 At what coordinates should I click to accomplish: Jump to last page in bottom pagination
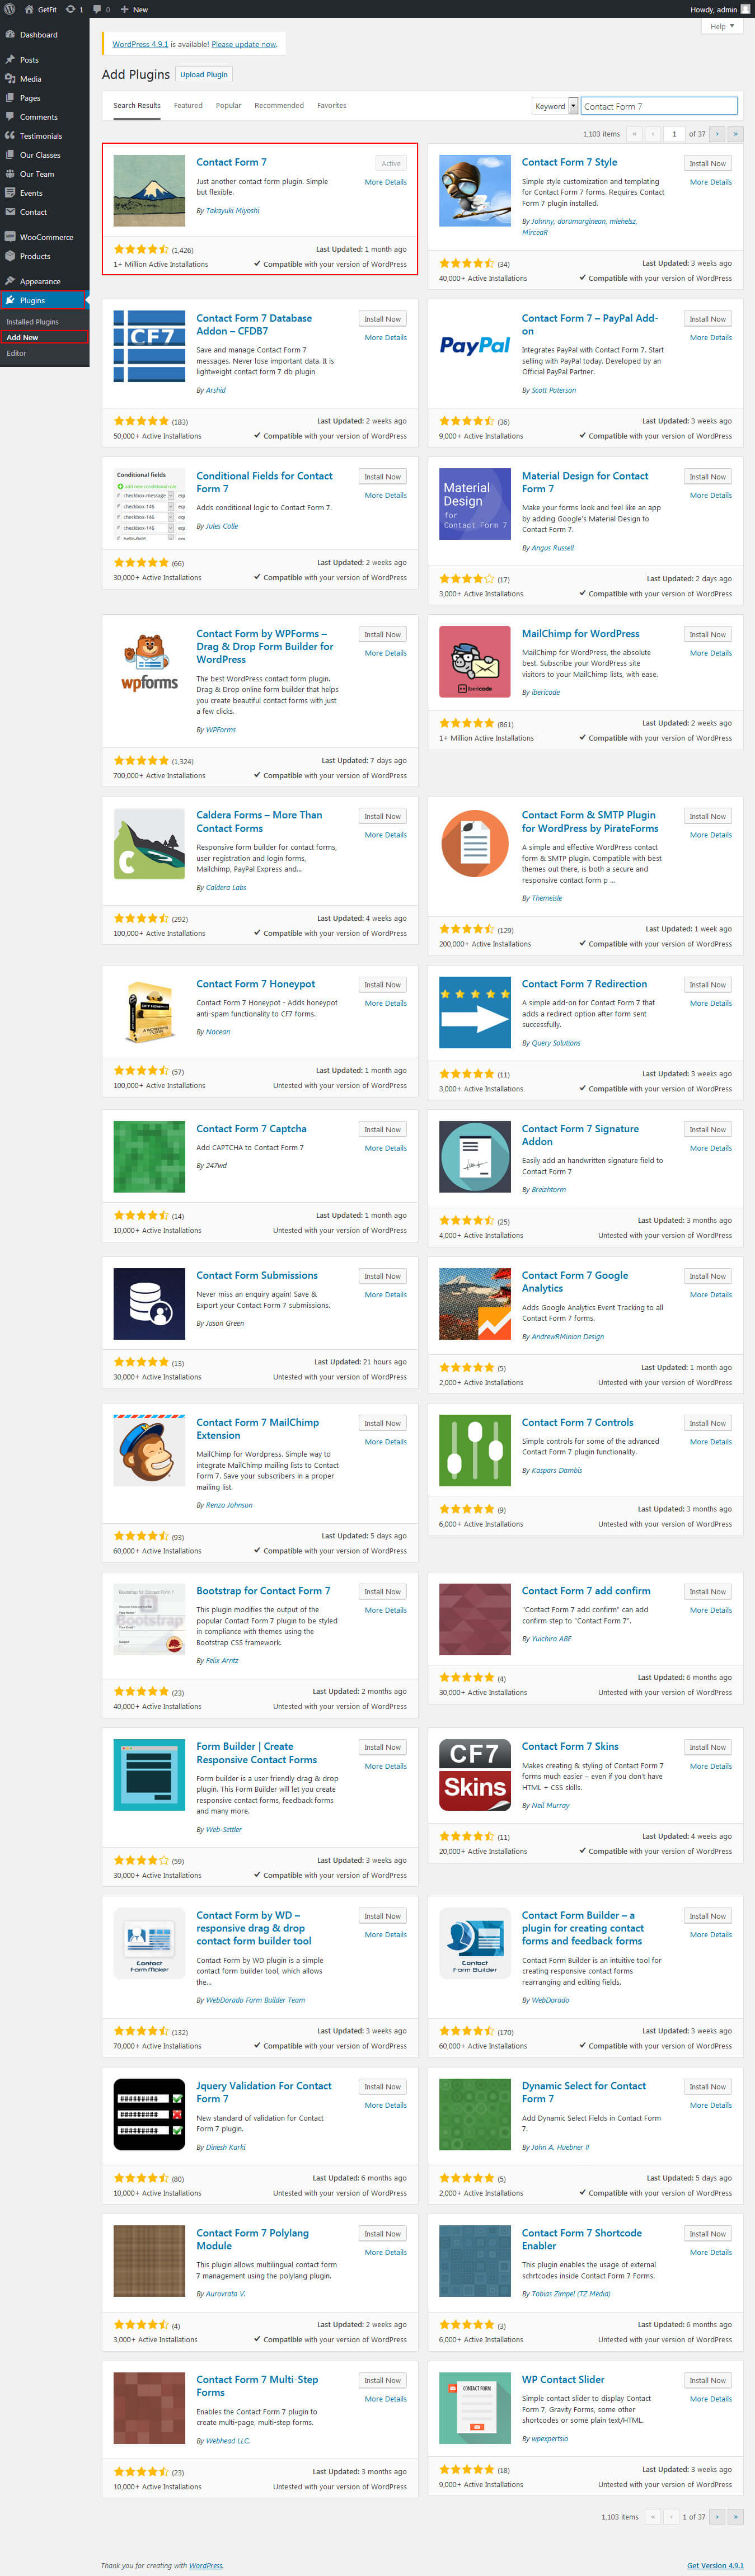tap(736, 2517)
